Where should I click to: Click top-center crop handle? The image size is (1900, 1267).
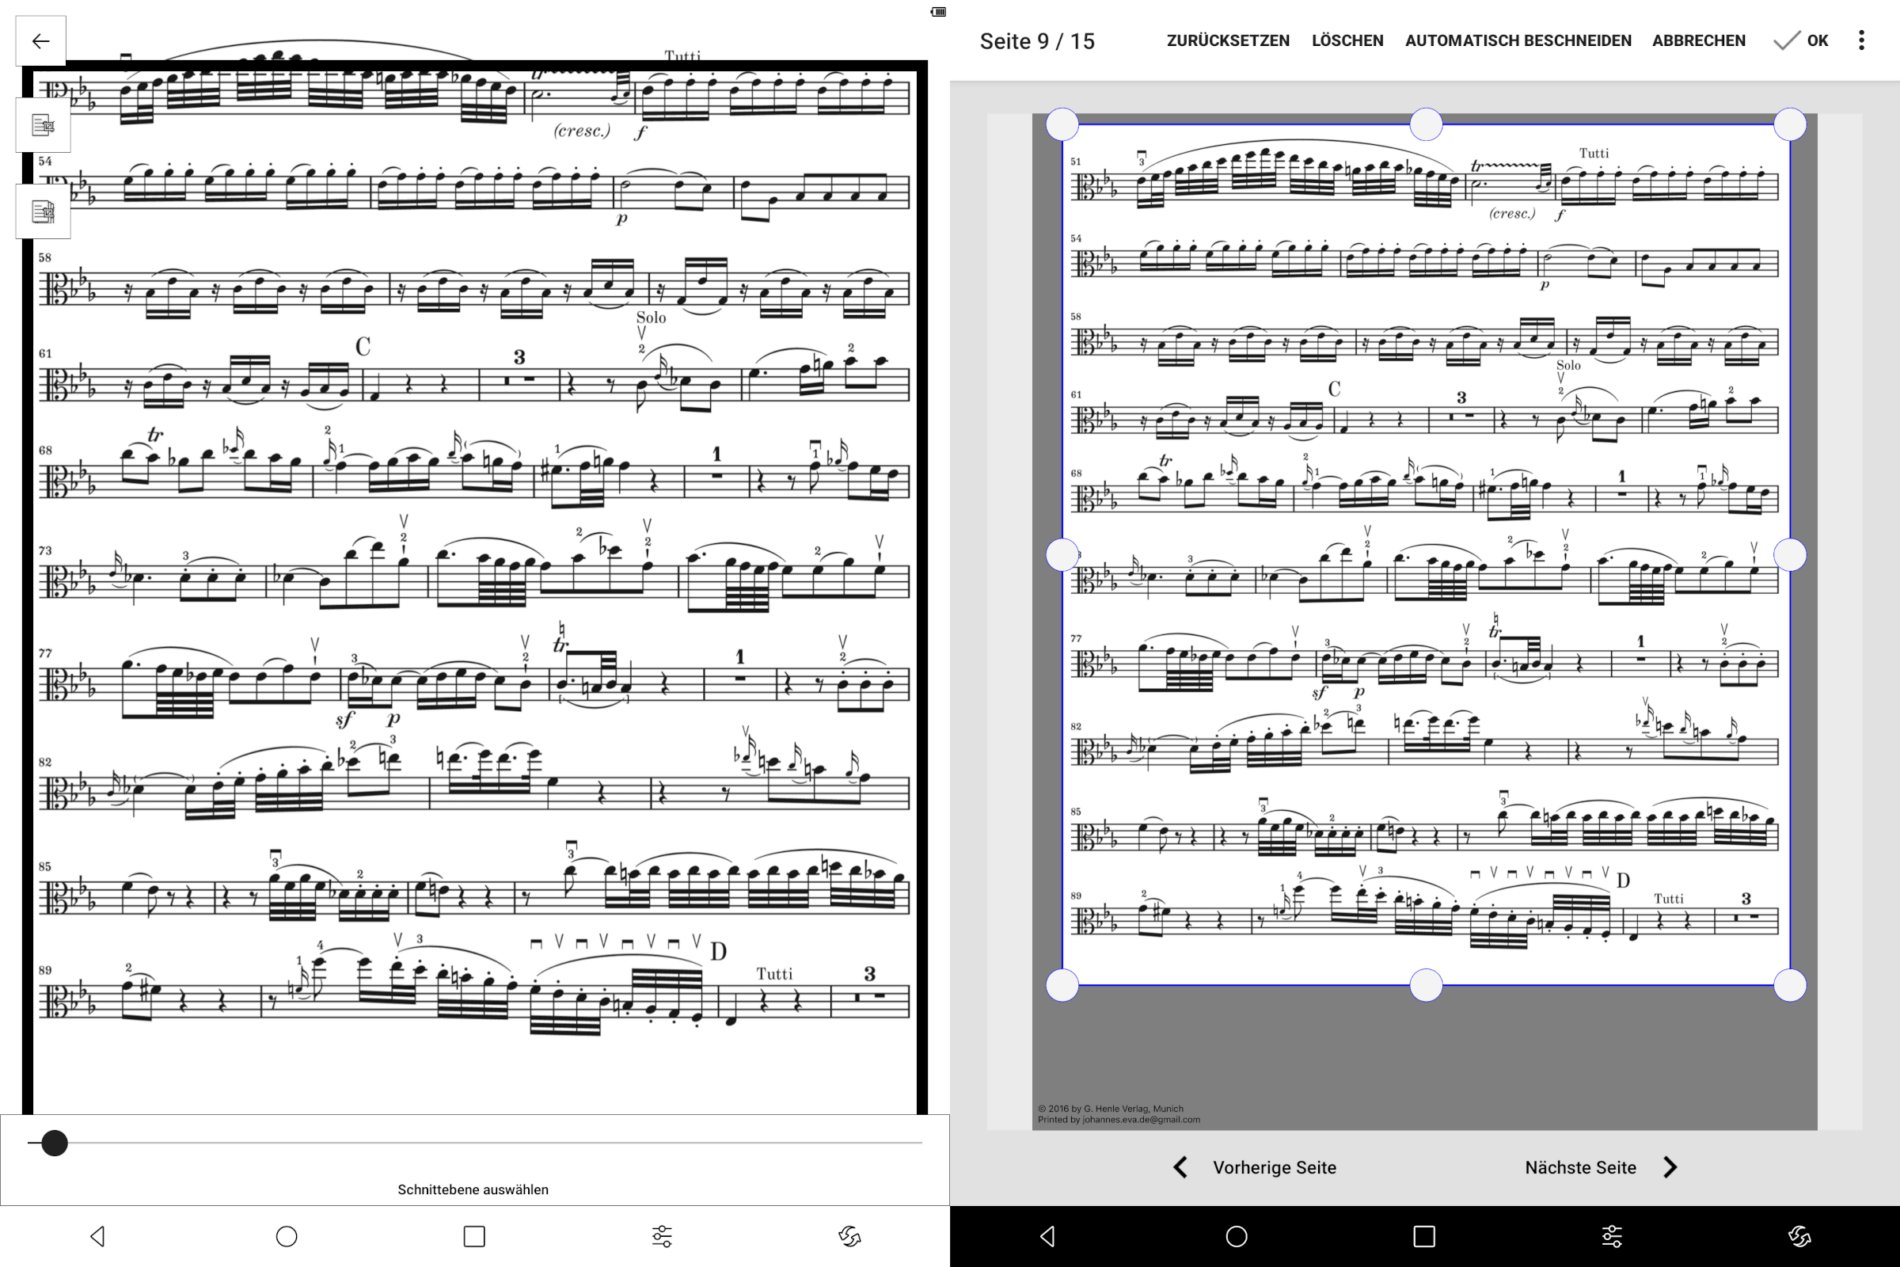pyautogui.click(x=1426, y=125)
